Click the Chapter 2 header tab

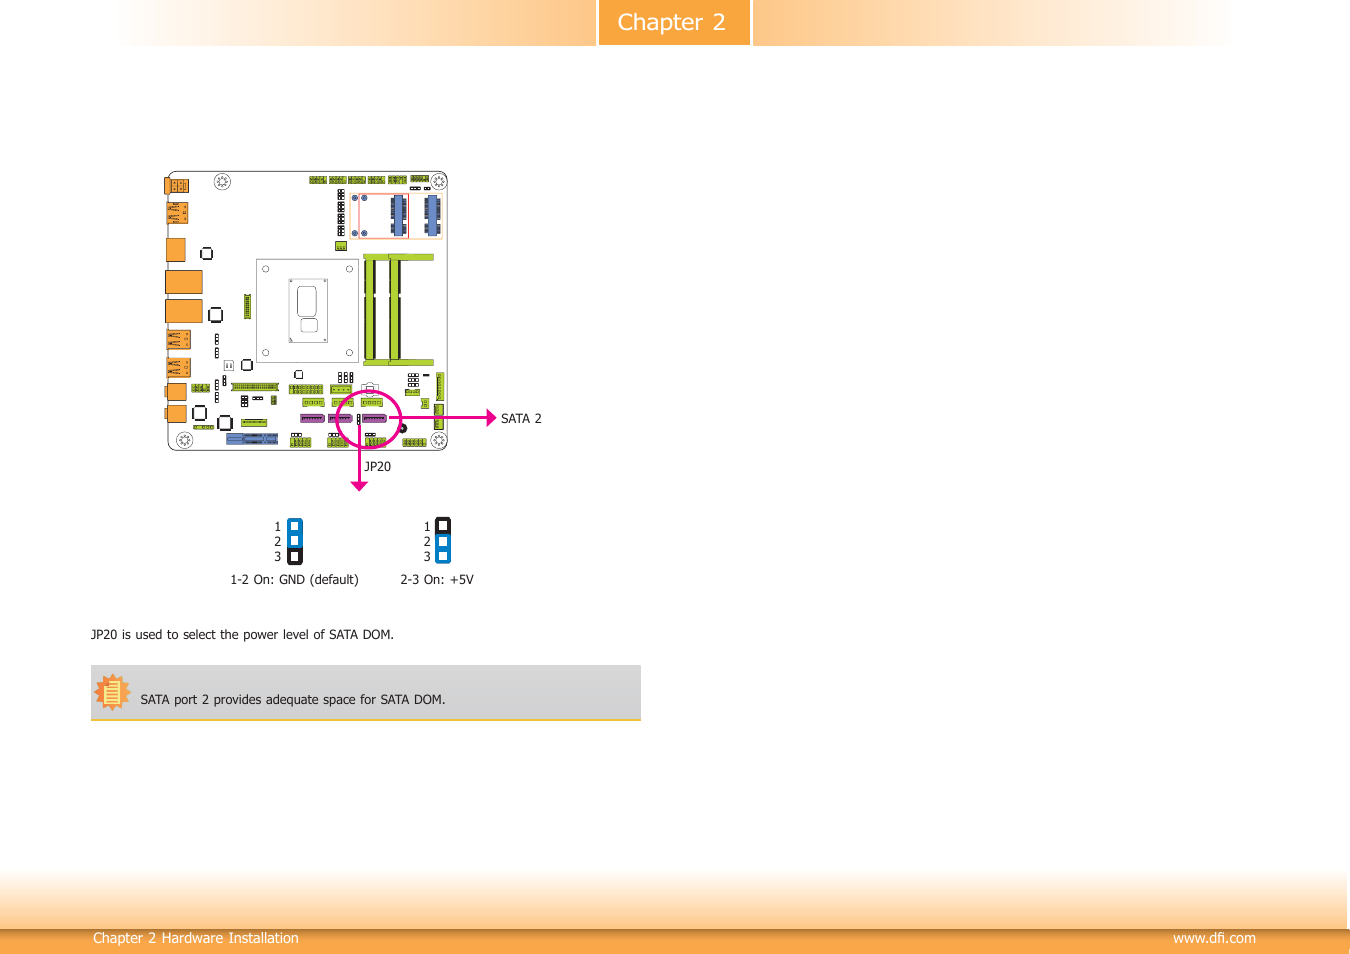[674, 22]
